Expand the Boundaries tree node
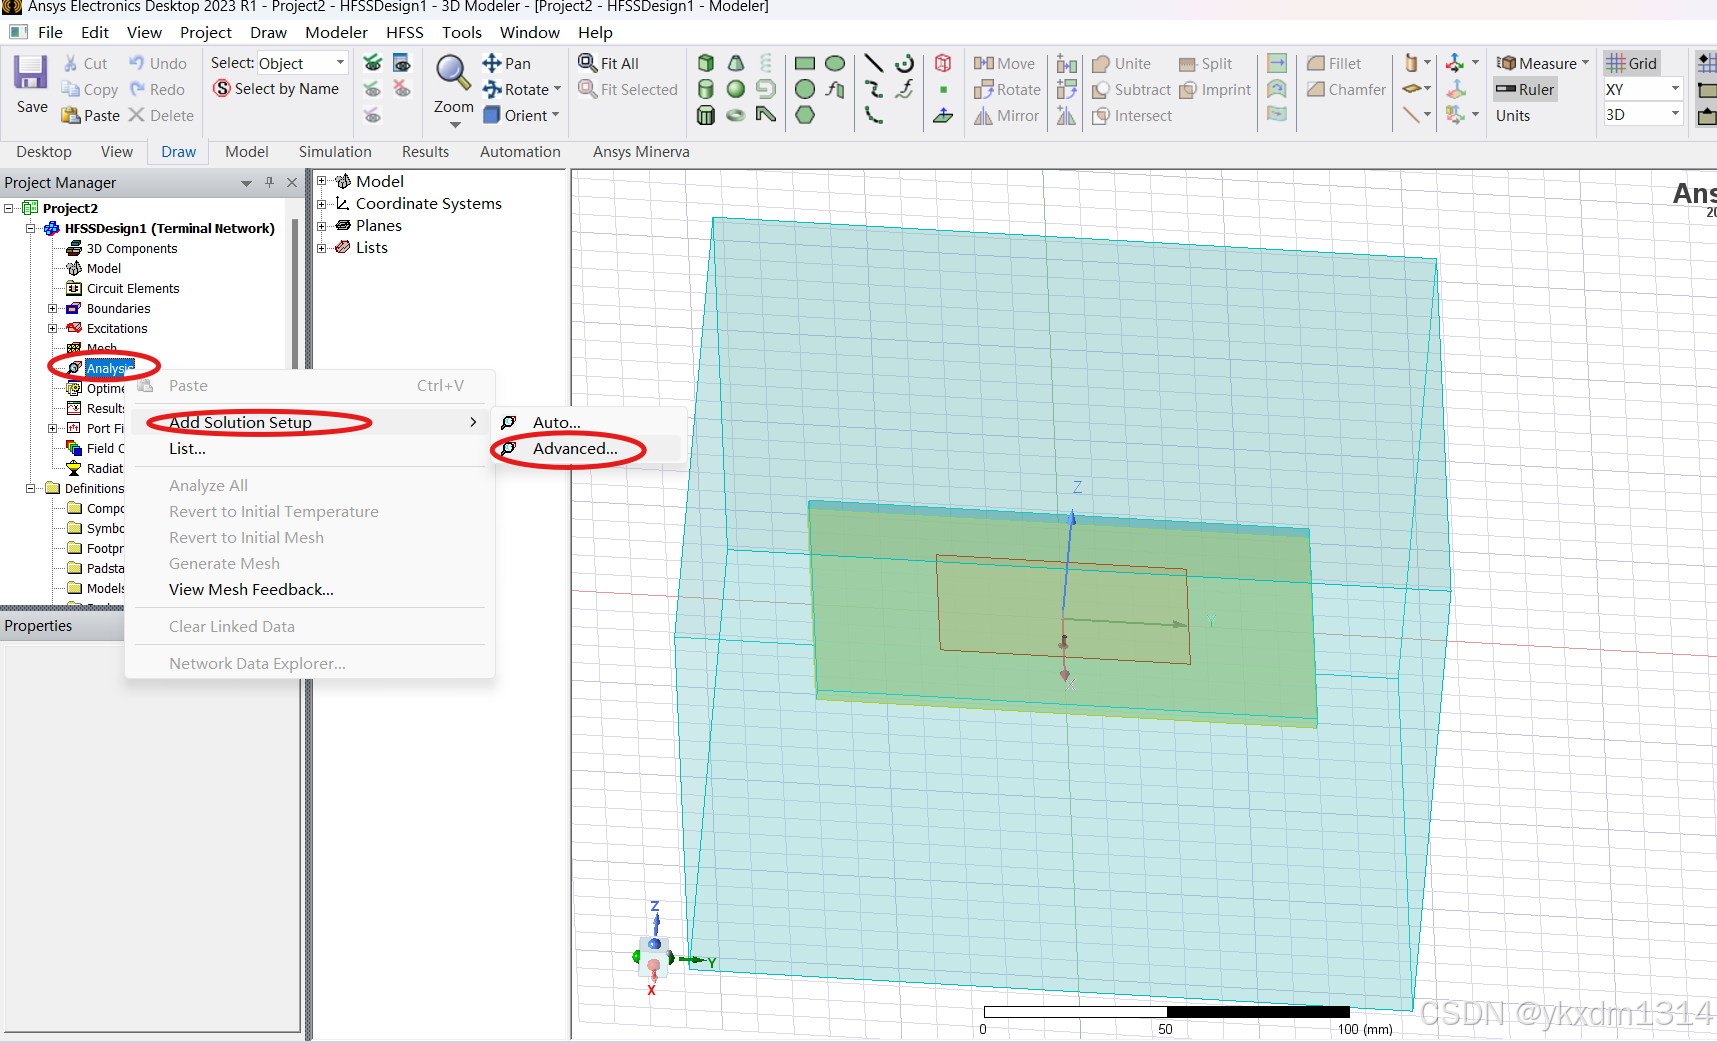1717x1043 pixels. 53,308
